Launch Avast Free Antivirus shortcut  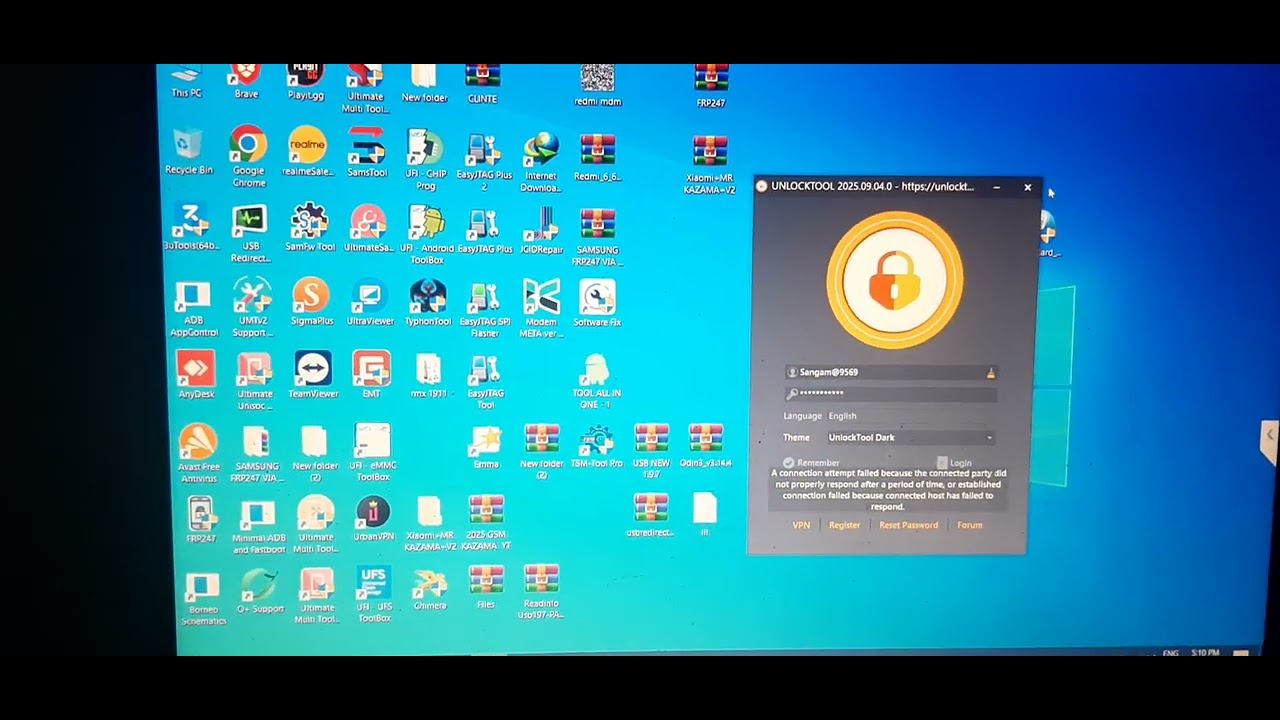(198, 453)
